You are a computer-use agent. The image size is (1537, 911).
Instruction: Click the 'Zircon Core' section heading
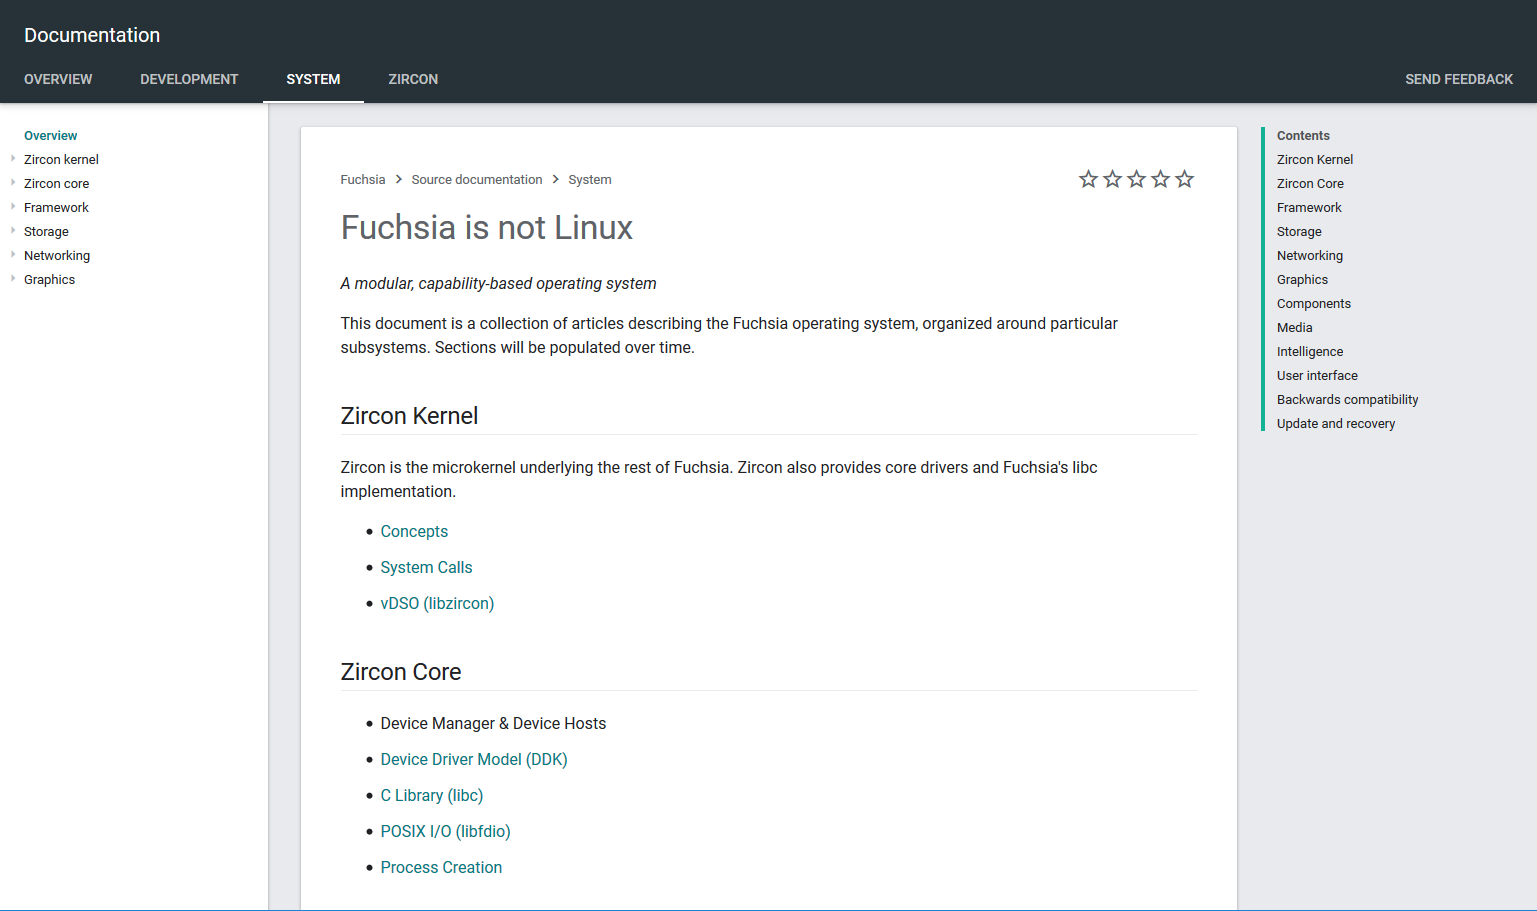coord(400,672)
